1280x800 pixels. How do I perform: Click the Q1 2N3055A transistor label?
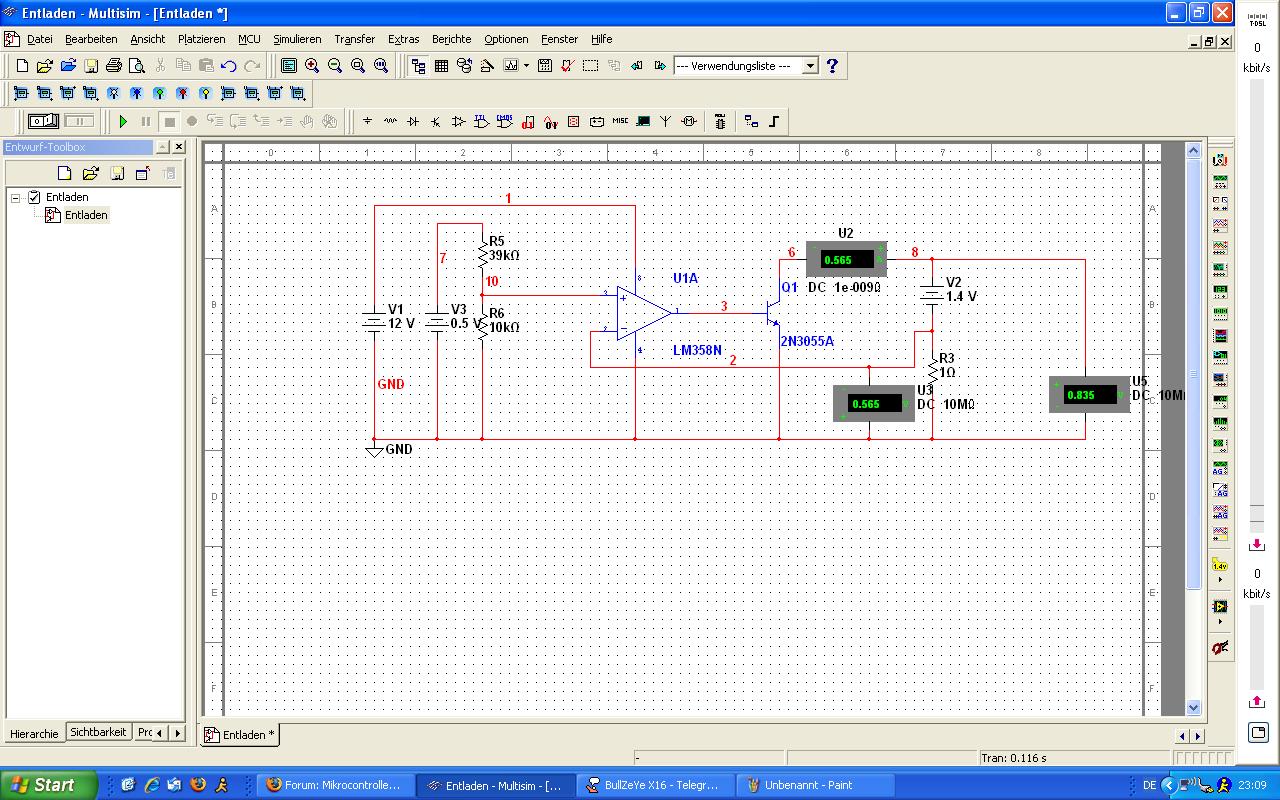[x=807, y=341]
